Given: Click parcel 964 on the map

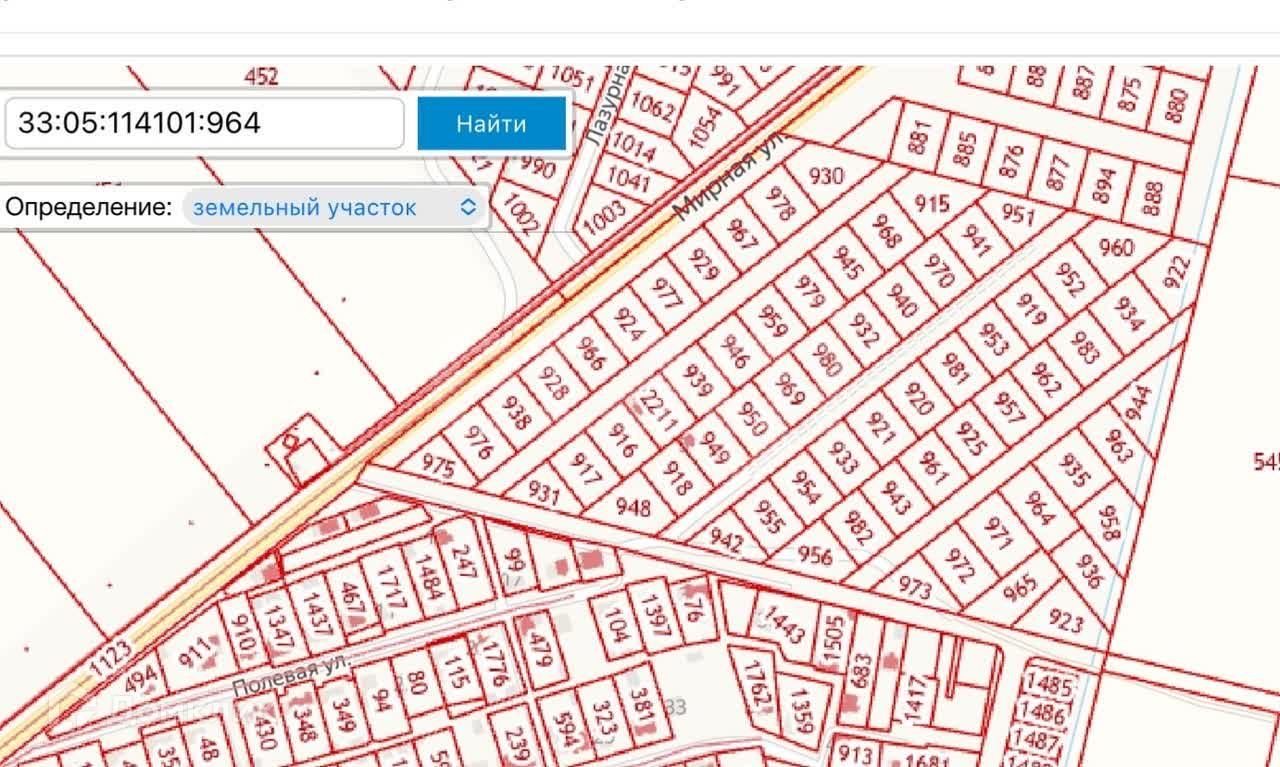Looking at the screenshot, I should 1040,508.
